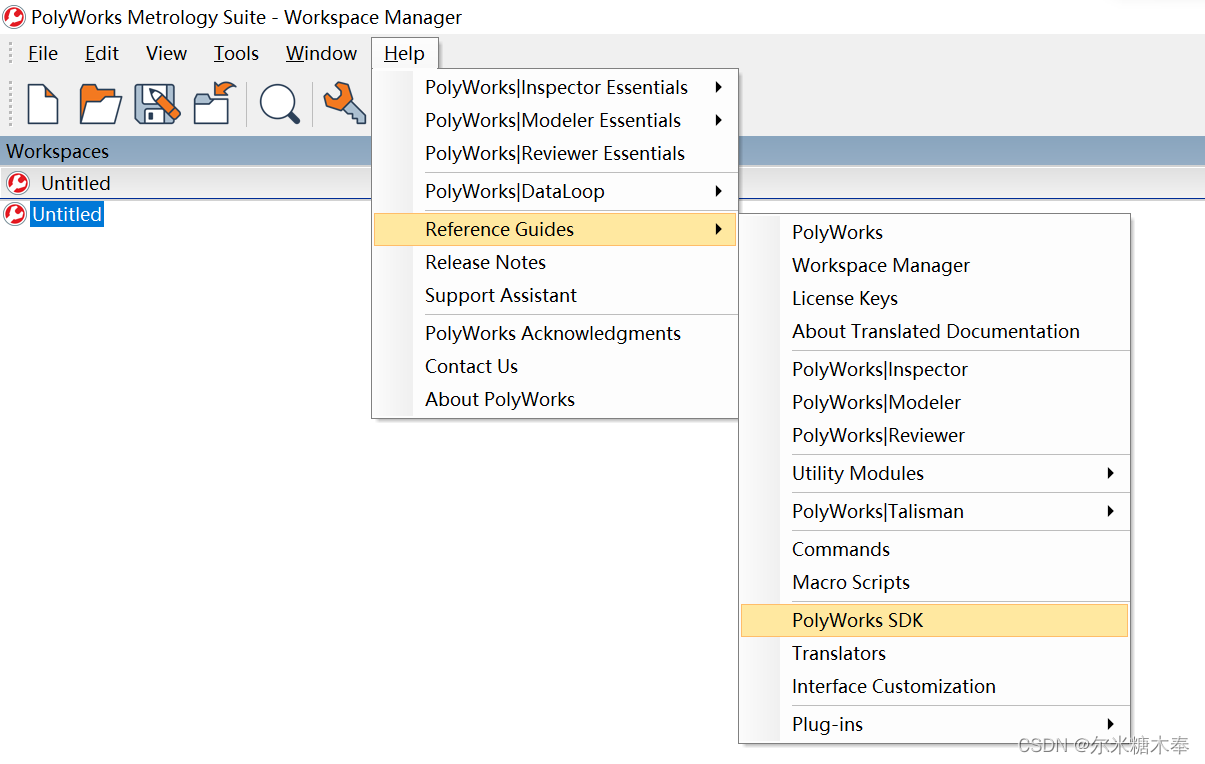
Task: Open PolyWorks|Reviewer Essentials help
Action: (x=555, y=154)
